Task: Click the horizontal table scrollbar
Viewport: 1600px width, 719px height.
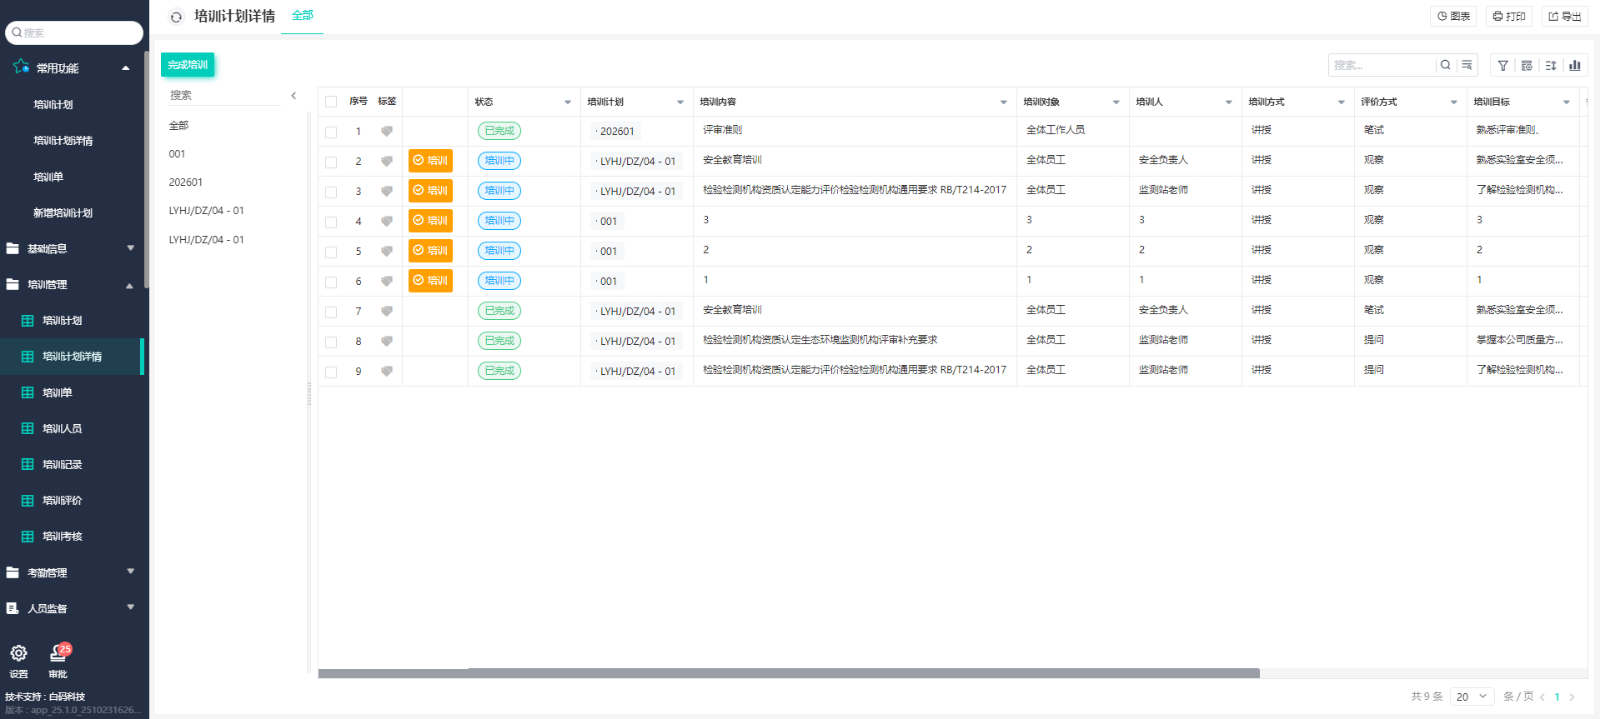Action: click(789, 673)
